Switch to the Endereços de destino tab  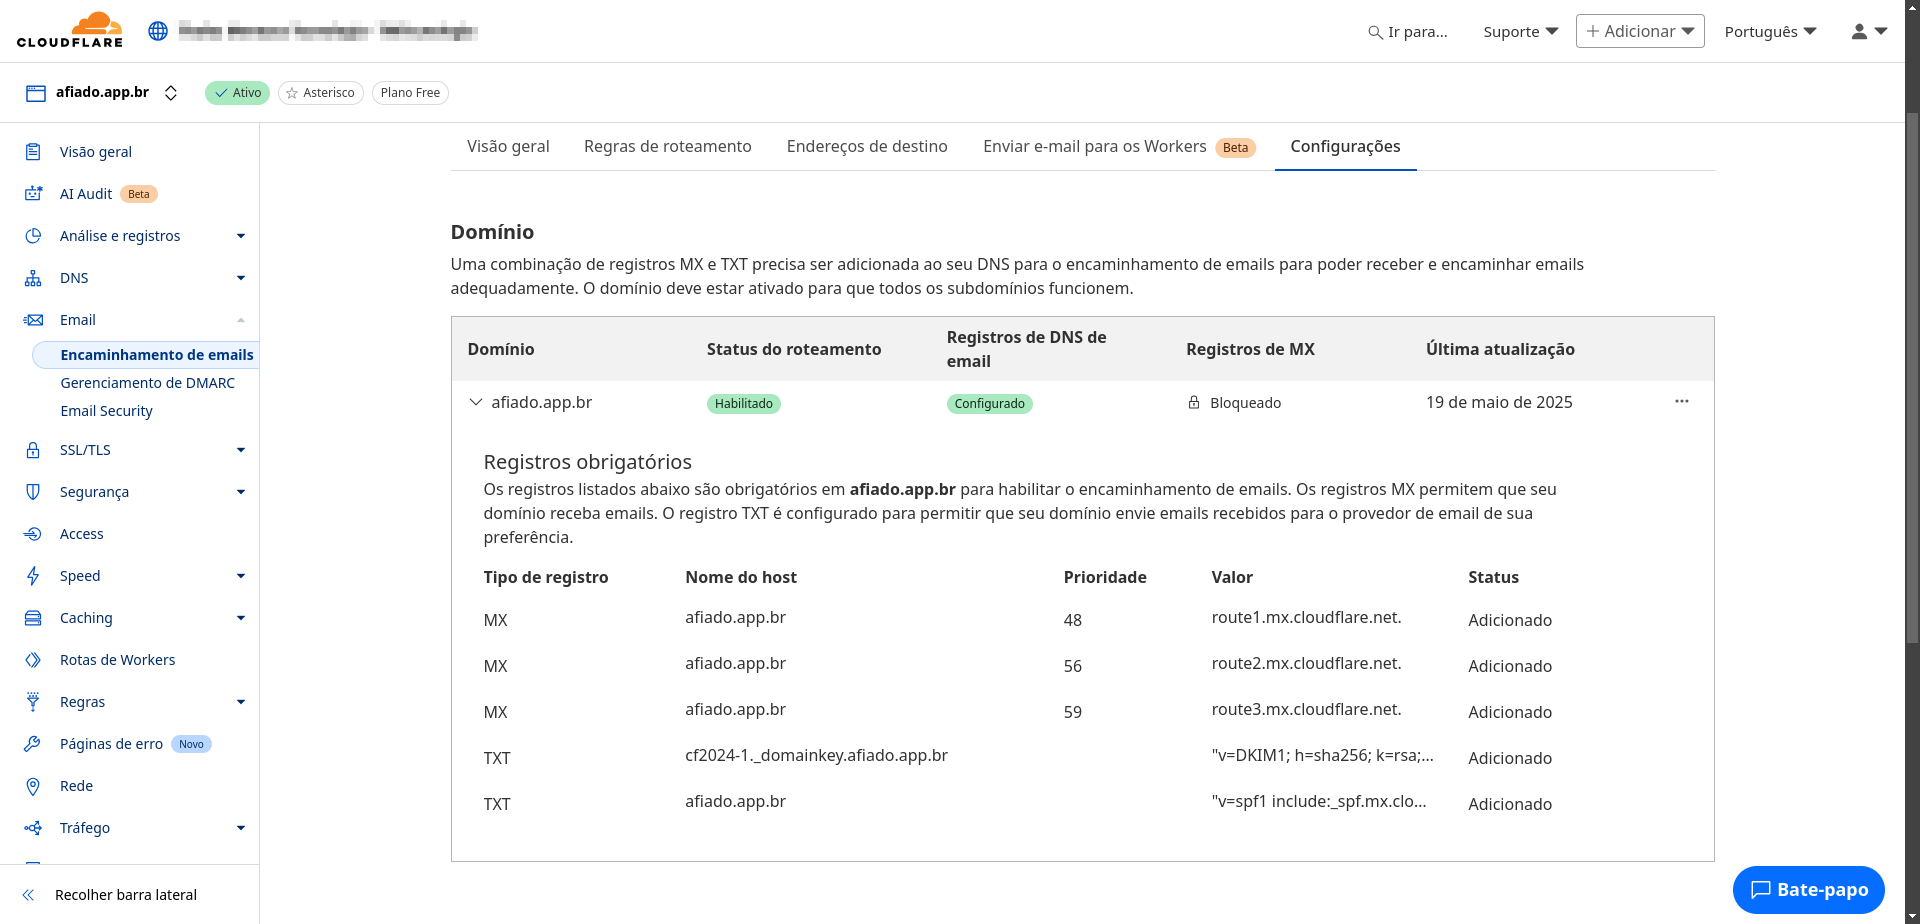coord(867,147)
